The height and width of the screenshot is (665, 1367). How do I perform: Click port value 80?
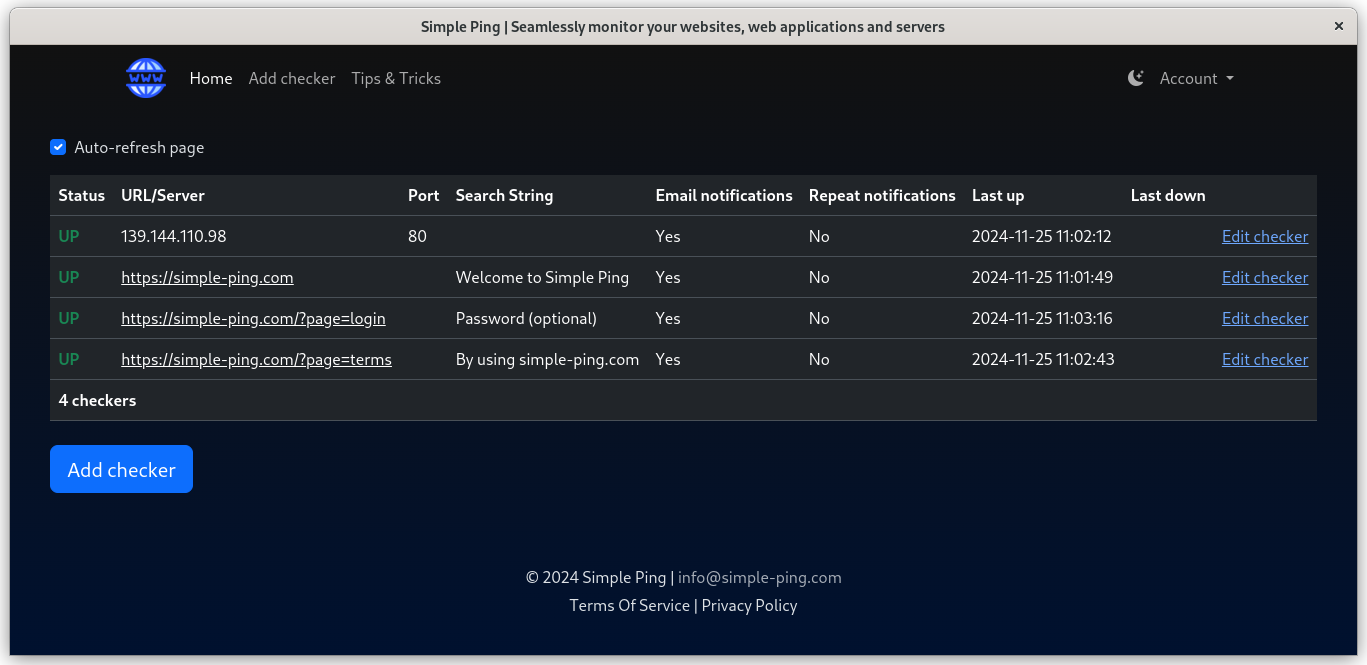point(417,236)
